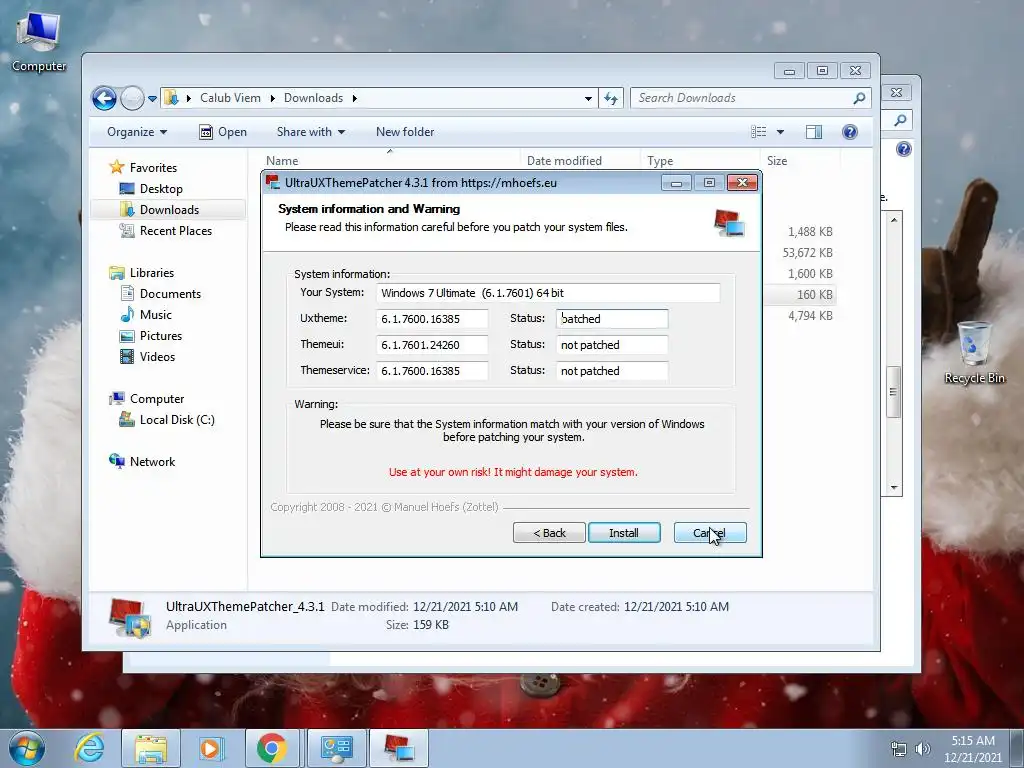Open the view options dropdown arrow
The width and height of the screenshot is (1024, 768).
click(780, 132)
